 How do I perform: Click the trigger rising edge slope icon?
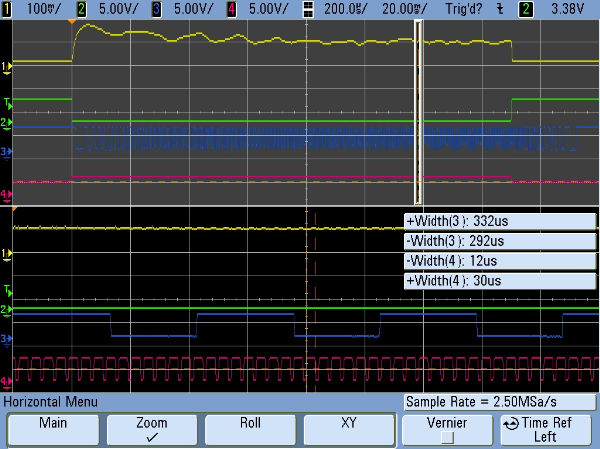point(500,9)
